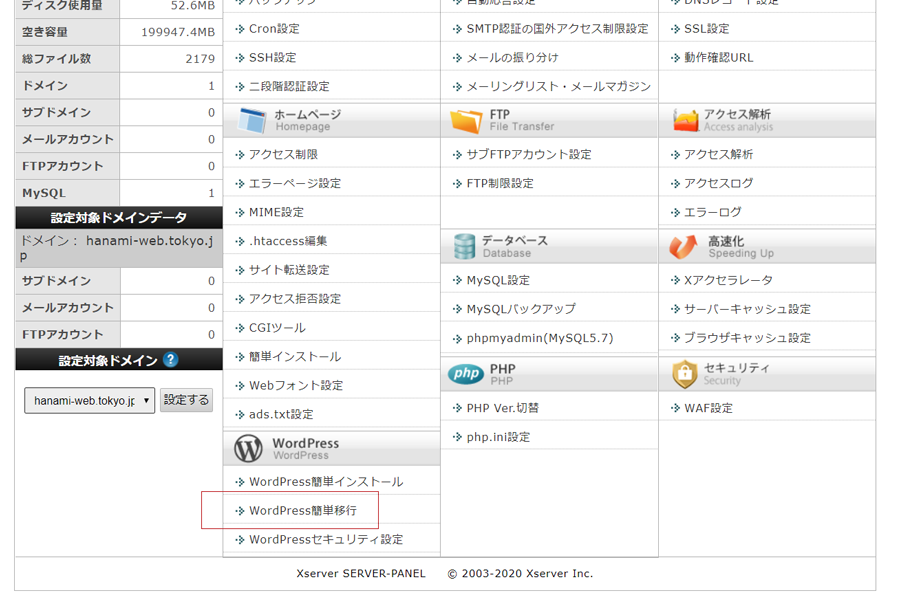Open WordPressセキュリティ設定
The width and height of the screenshot is (900, 594).
(326, 539)
